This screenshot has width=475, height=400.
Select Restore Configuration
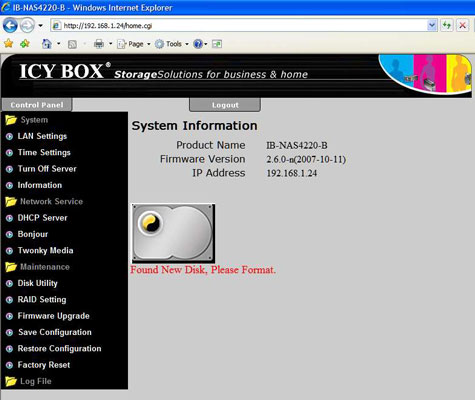coord(59,348)
